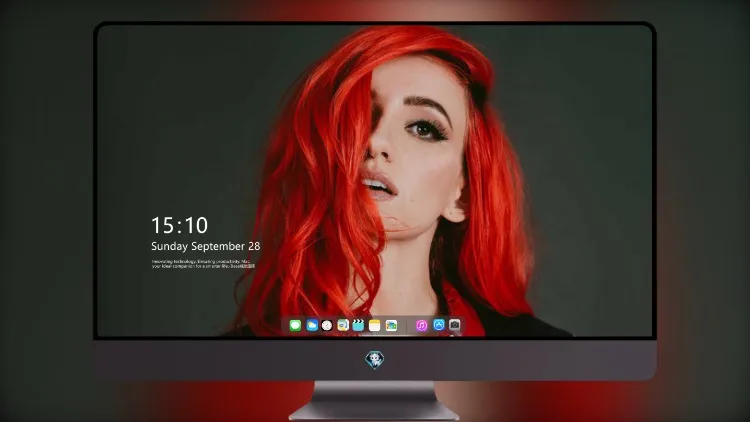
Task: Open the blue App Store icon
Action: (439, 325)
